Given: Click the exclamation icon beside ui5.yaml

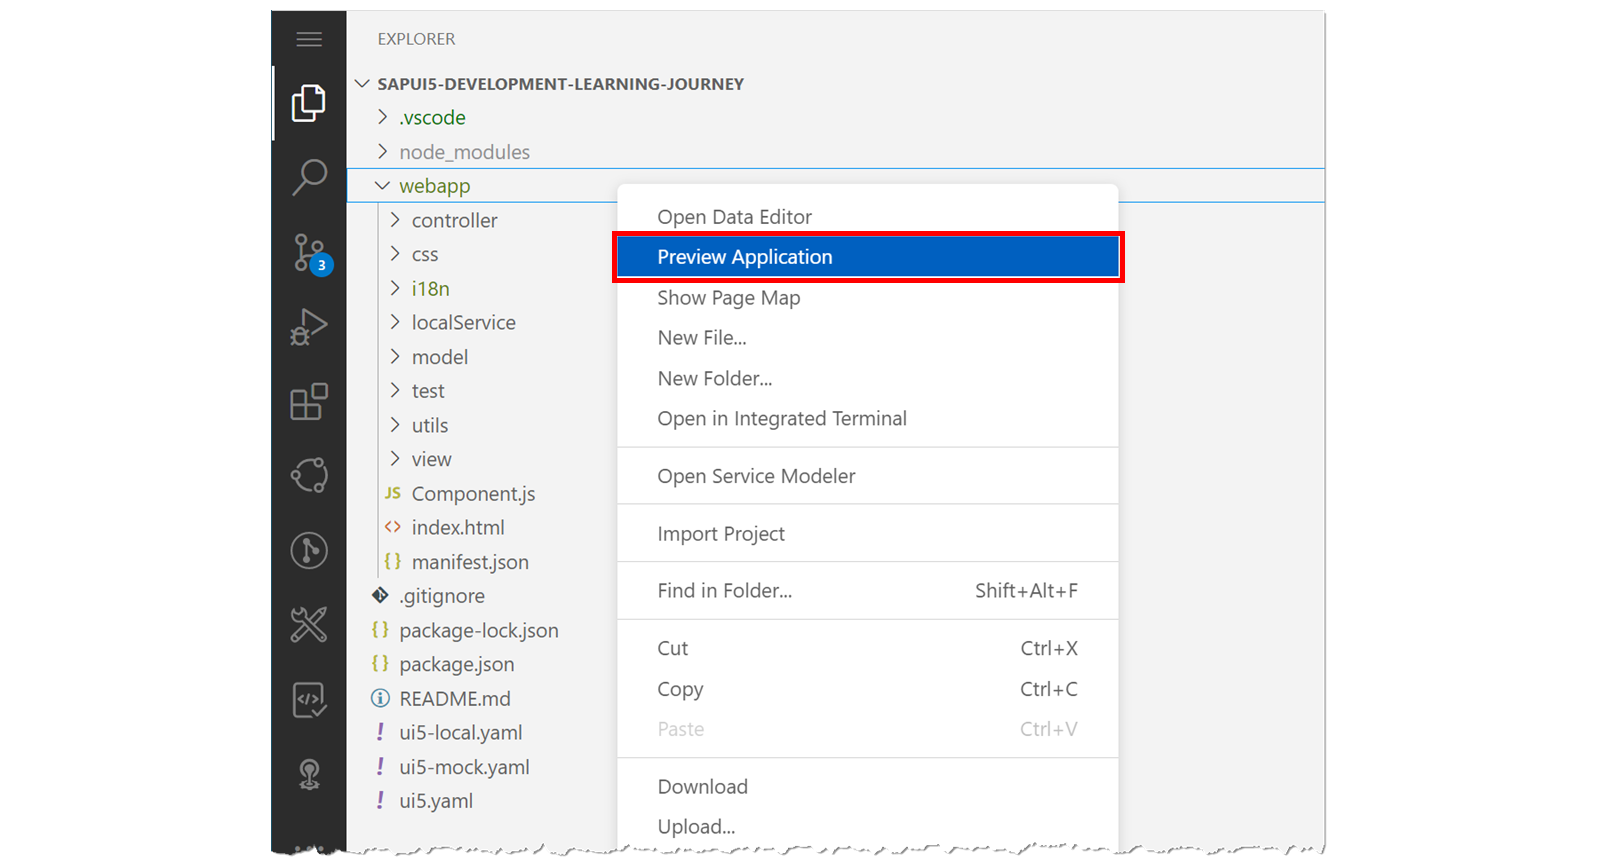Looking at the screenshot, I should [x=380, y=800].
